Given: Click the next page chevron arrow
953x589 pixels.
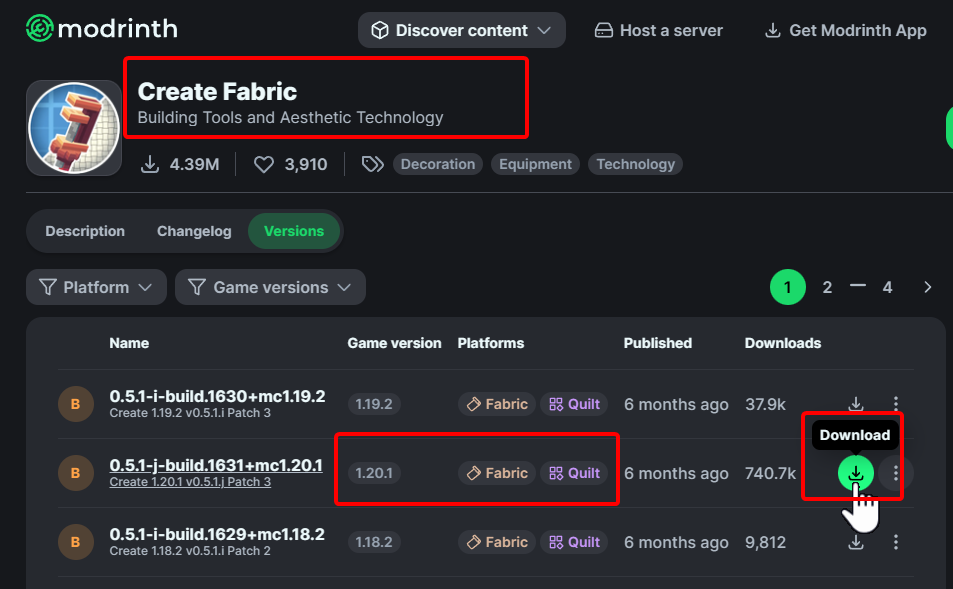Looking at the screenshot, I should tap(927, 287).
